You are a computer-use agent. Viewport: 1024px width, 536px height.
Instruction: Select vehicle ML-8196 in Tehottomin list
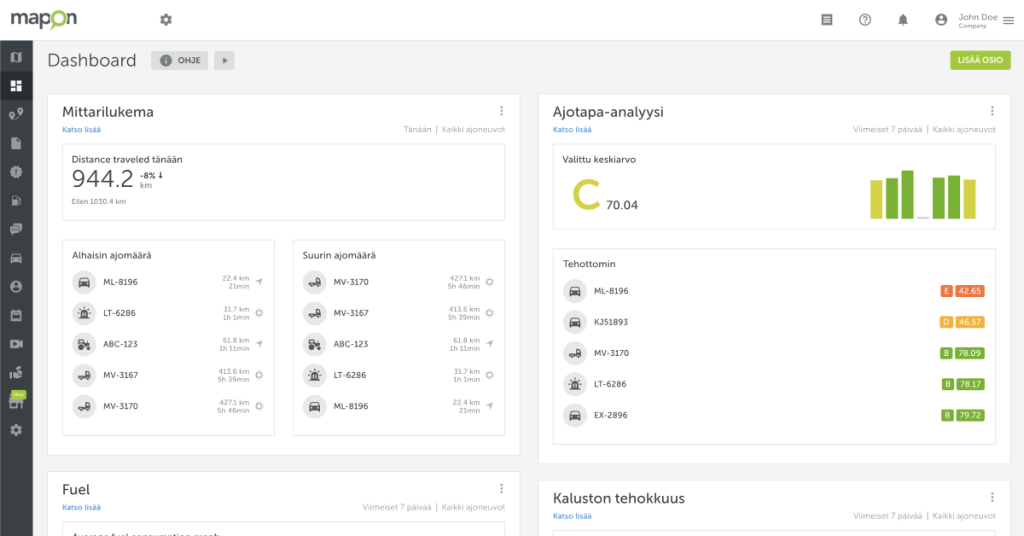610,291
